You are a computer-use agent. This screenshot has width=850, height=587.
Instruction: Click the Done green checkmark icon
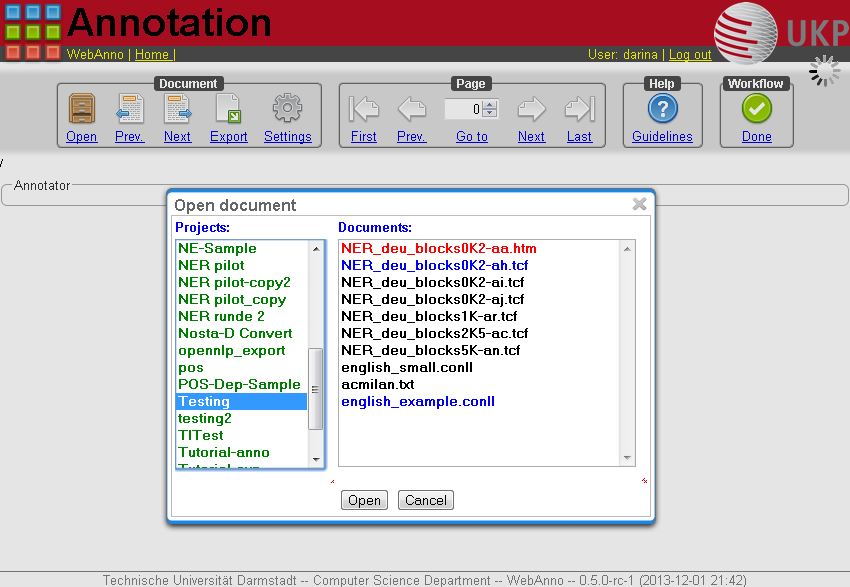click(x=757, y=108)
